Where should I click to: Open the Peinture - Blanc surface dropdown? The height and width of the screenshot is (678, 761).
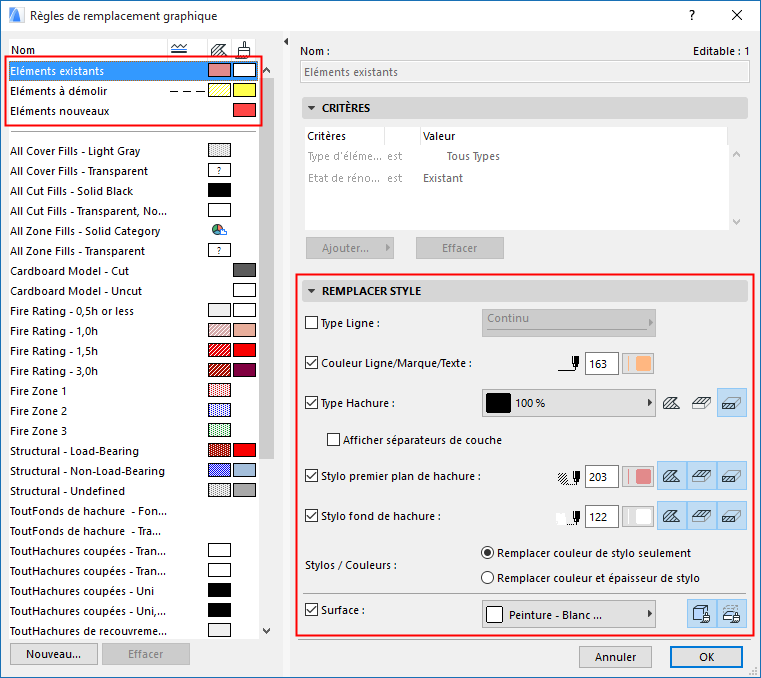click(568, 614)
